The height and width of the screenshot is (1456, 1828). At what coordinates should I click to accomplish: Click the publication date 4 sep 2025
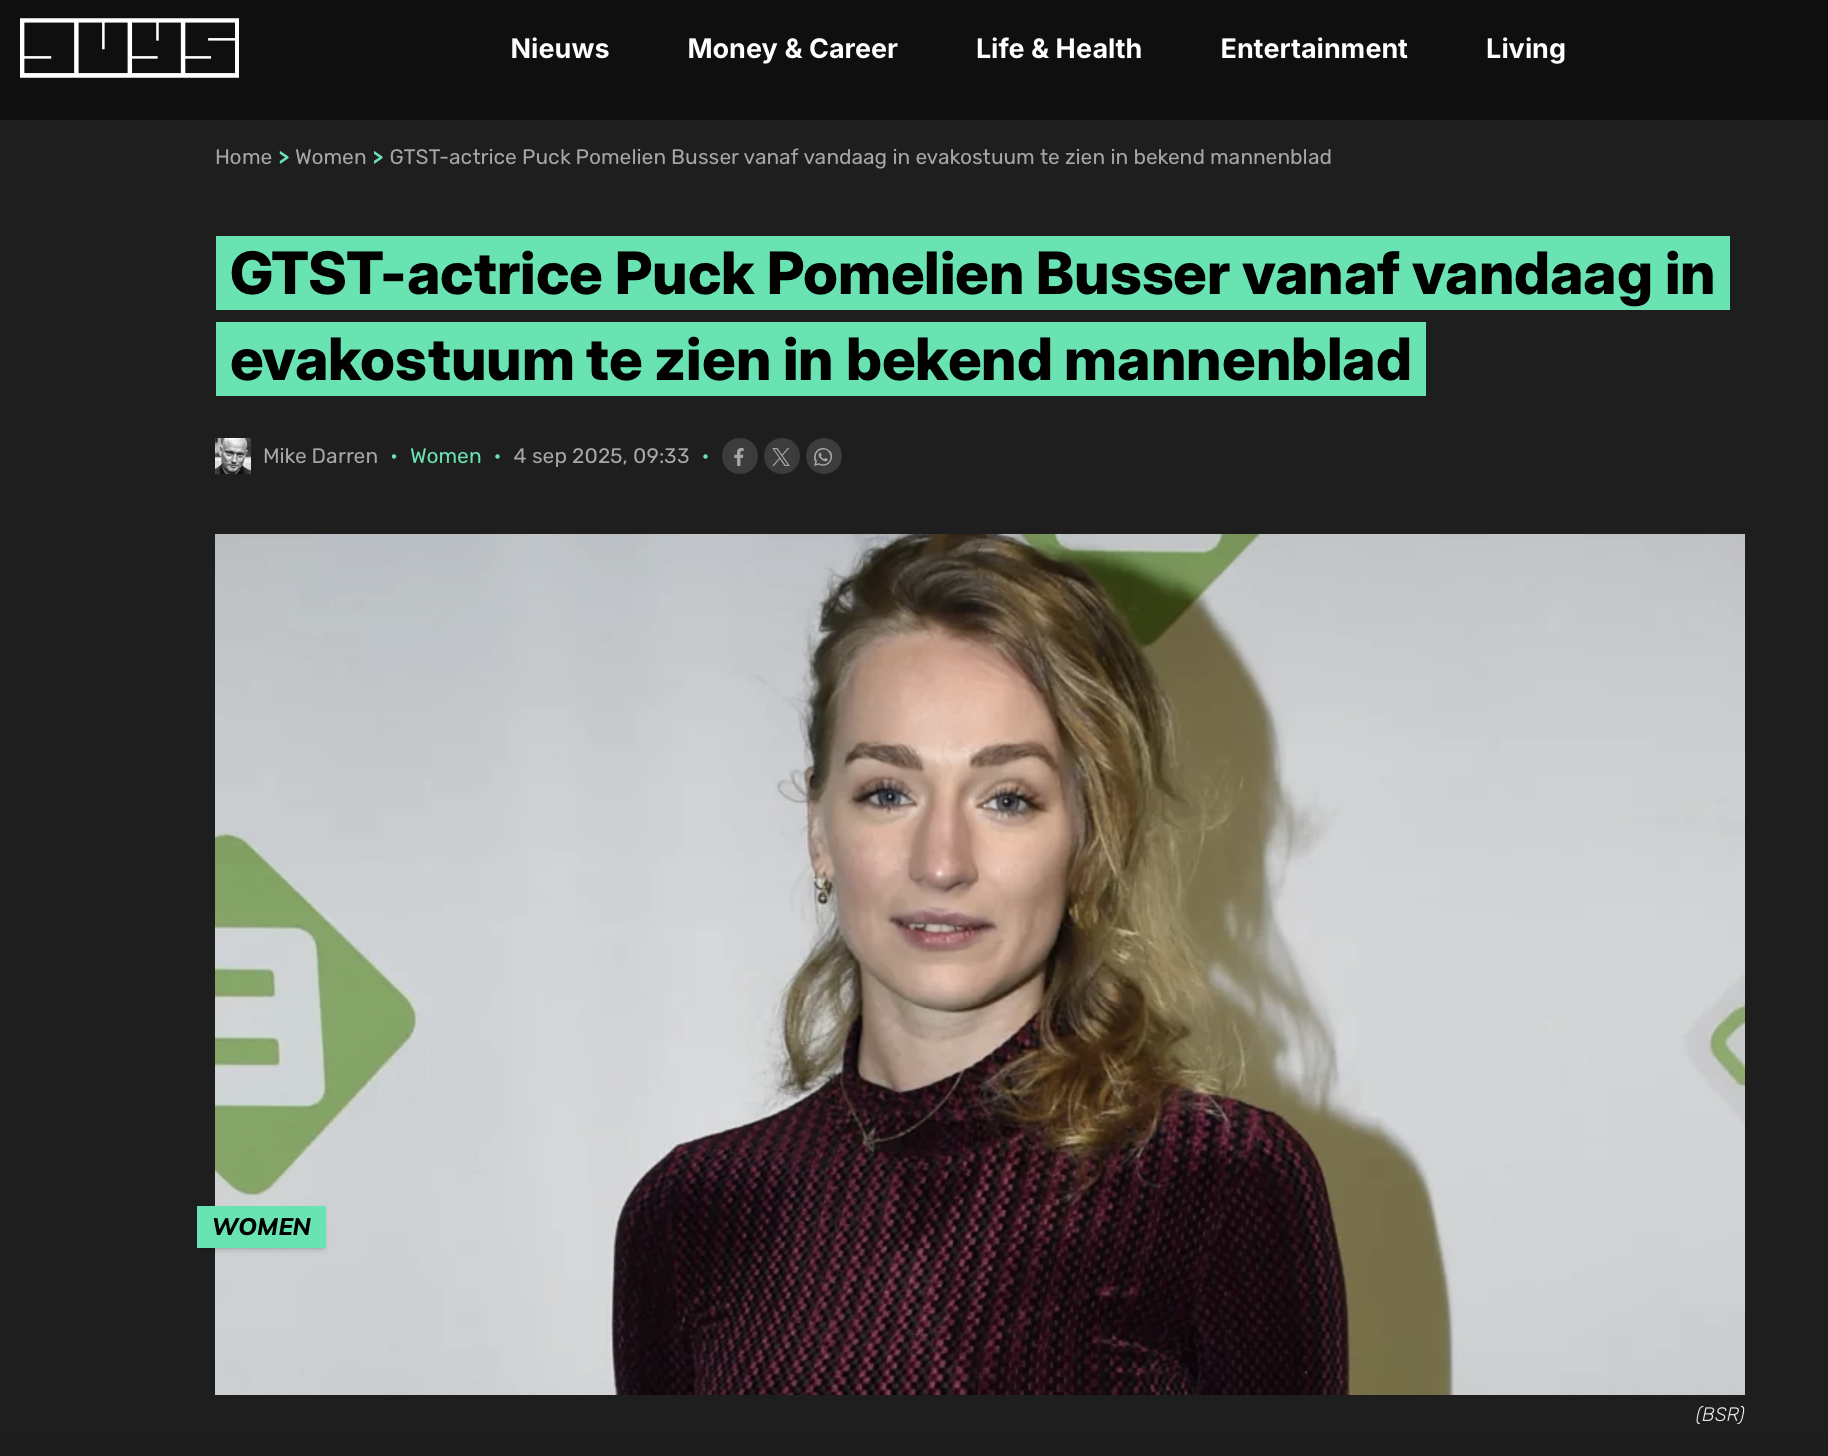[x=601, y=456]
